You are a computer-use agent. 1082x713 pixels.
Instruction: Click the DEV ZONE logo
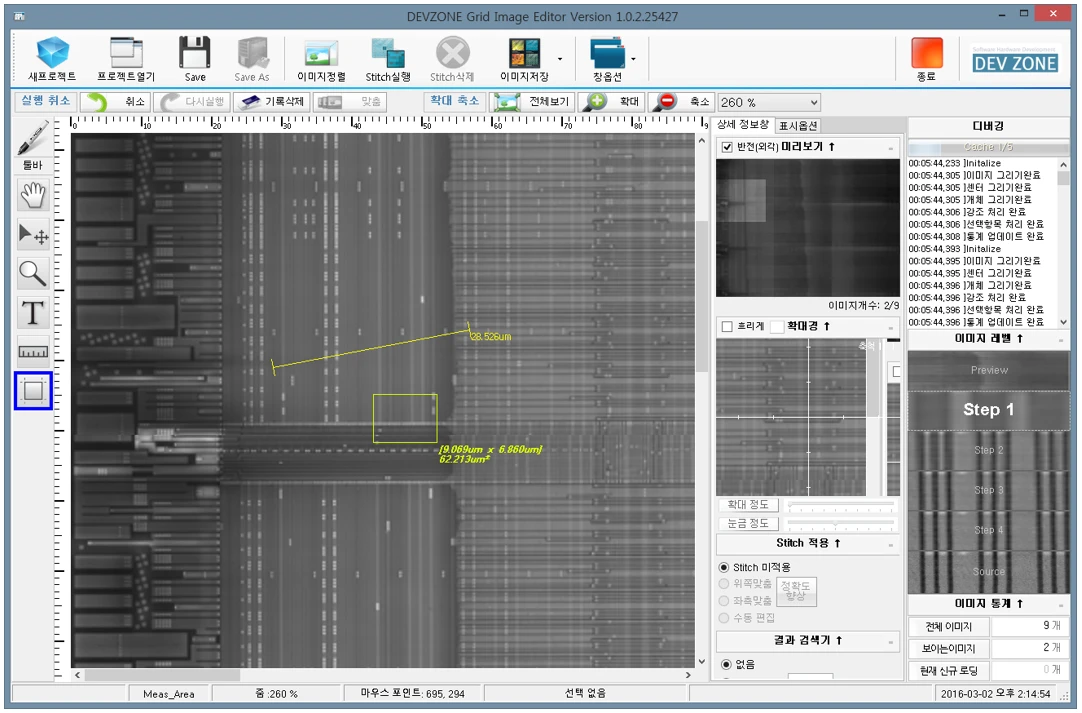1014,60
